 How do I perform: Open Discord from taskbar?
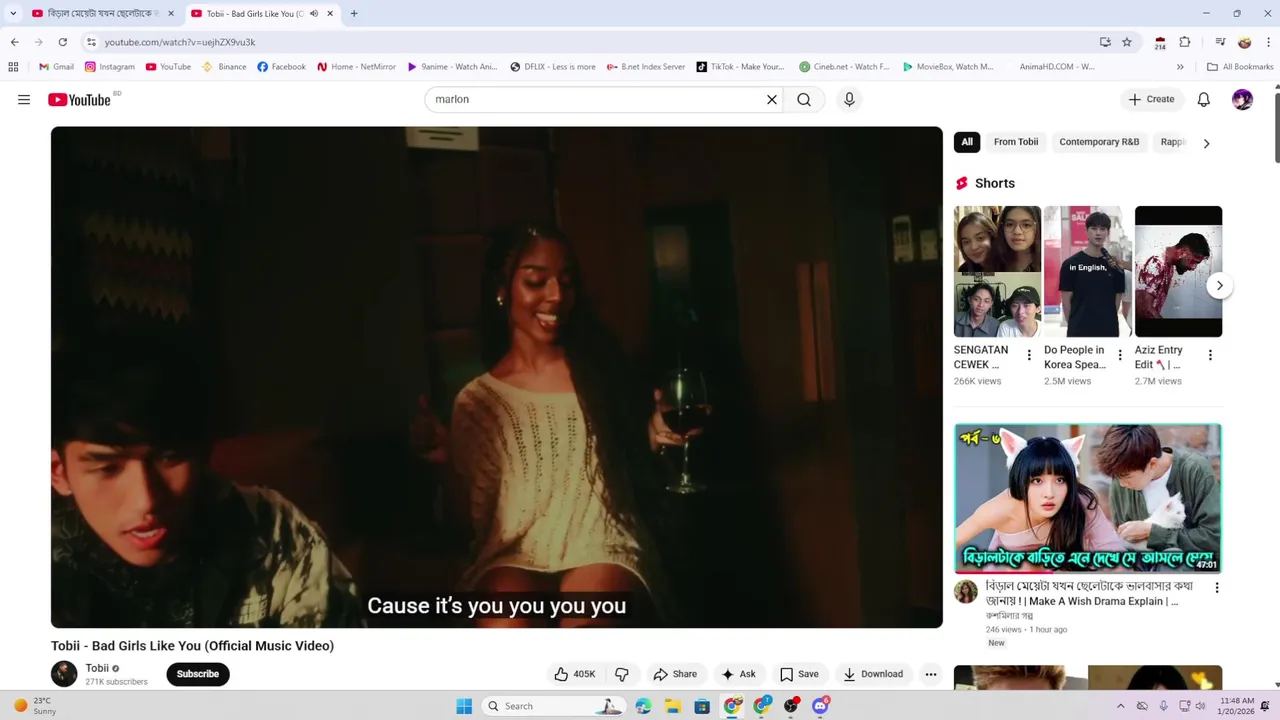[x=821, y=706]
